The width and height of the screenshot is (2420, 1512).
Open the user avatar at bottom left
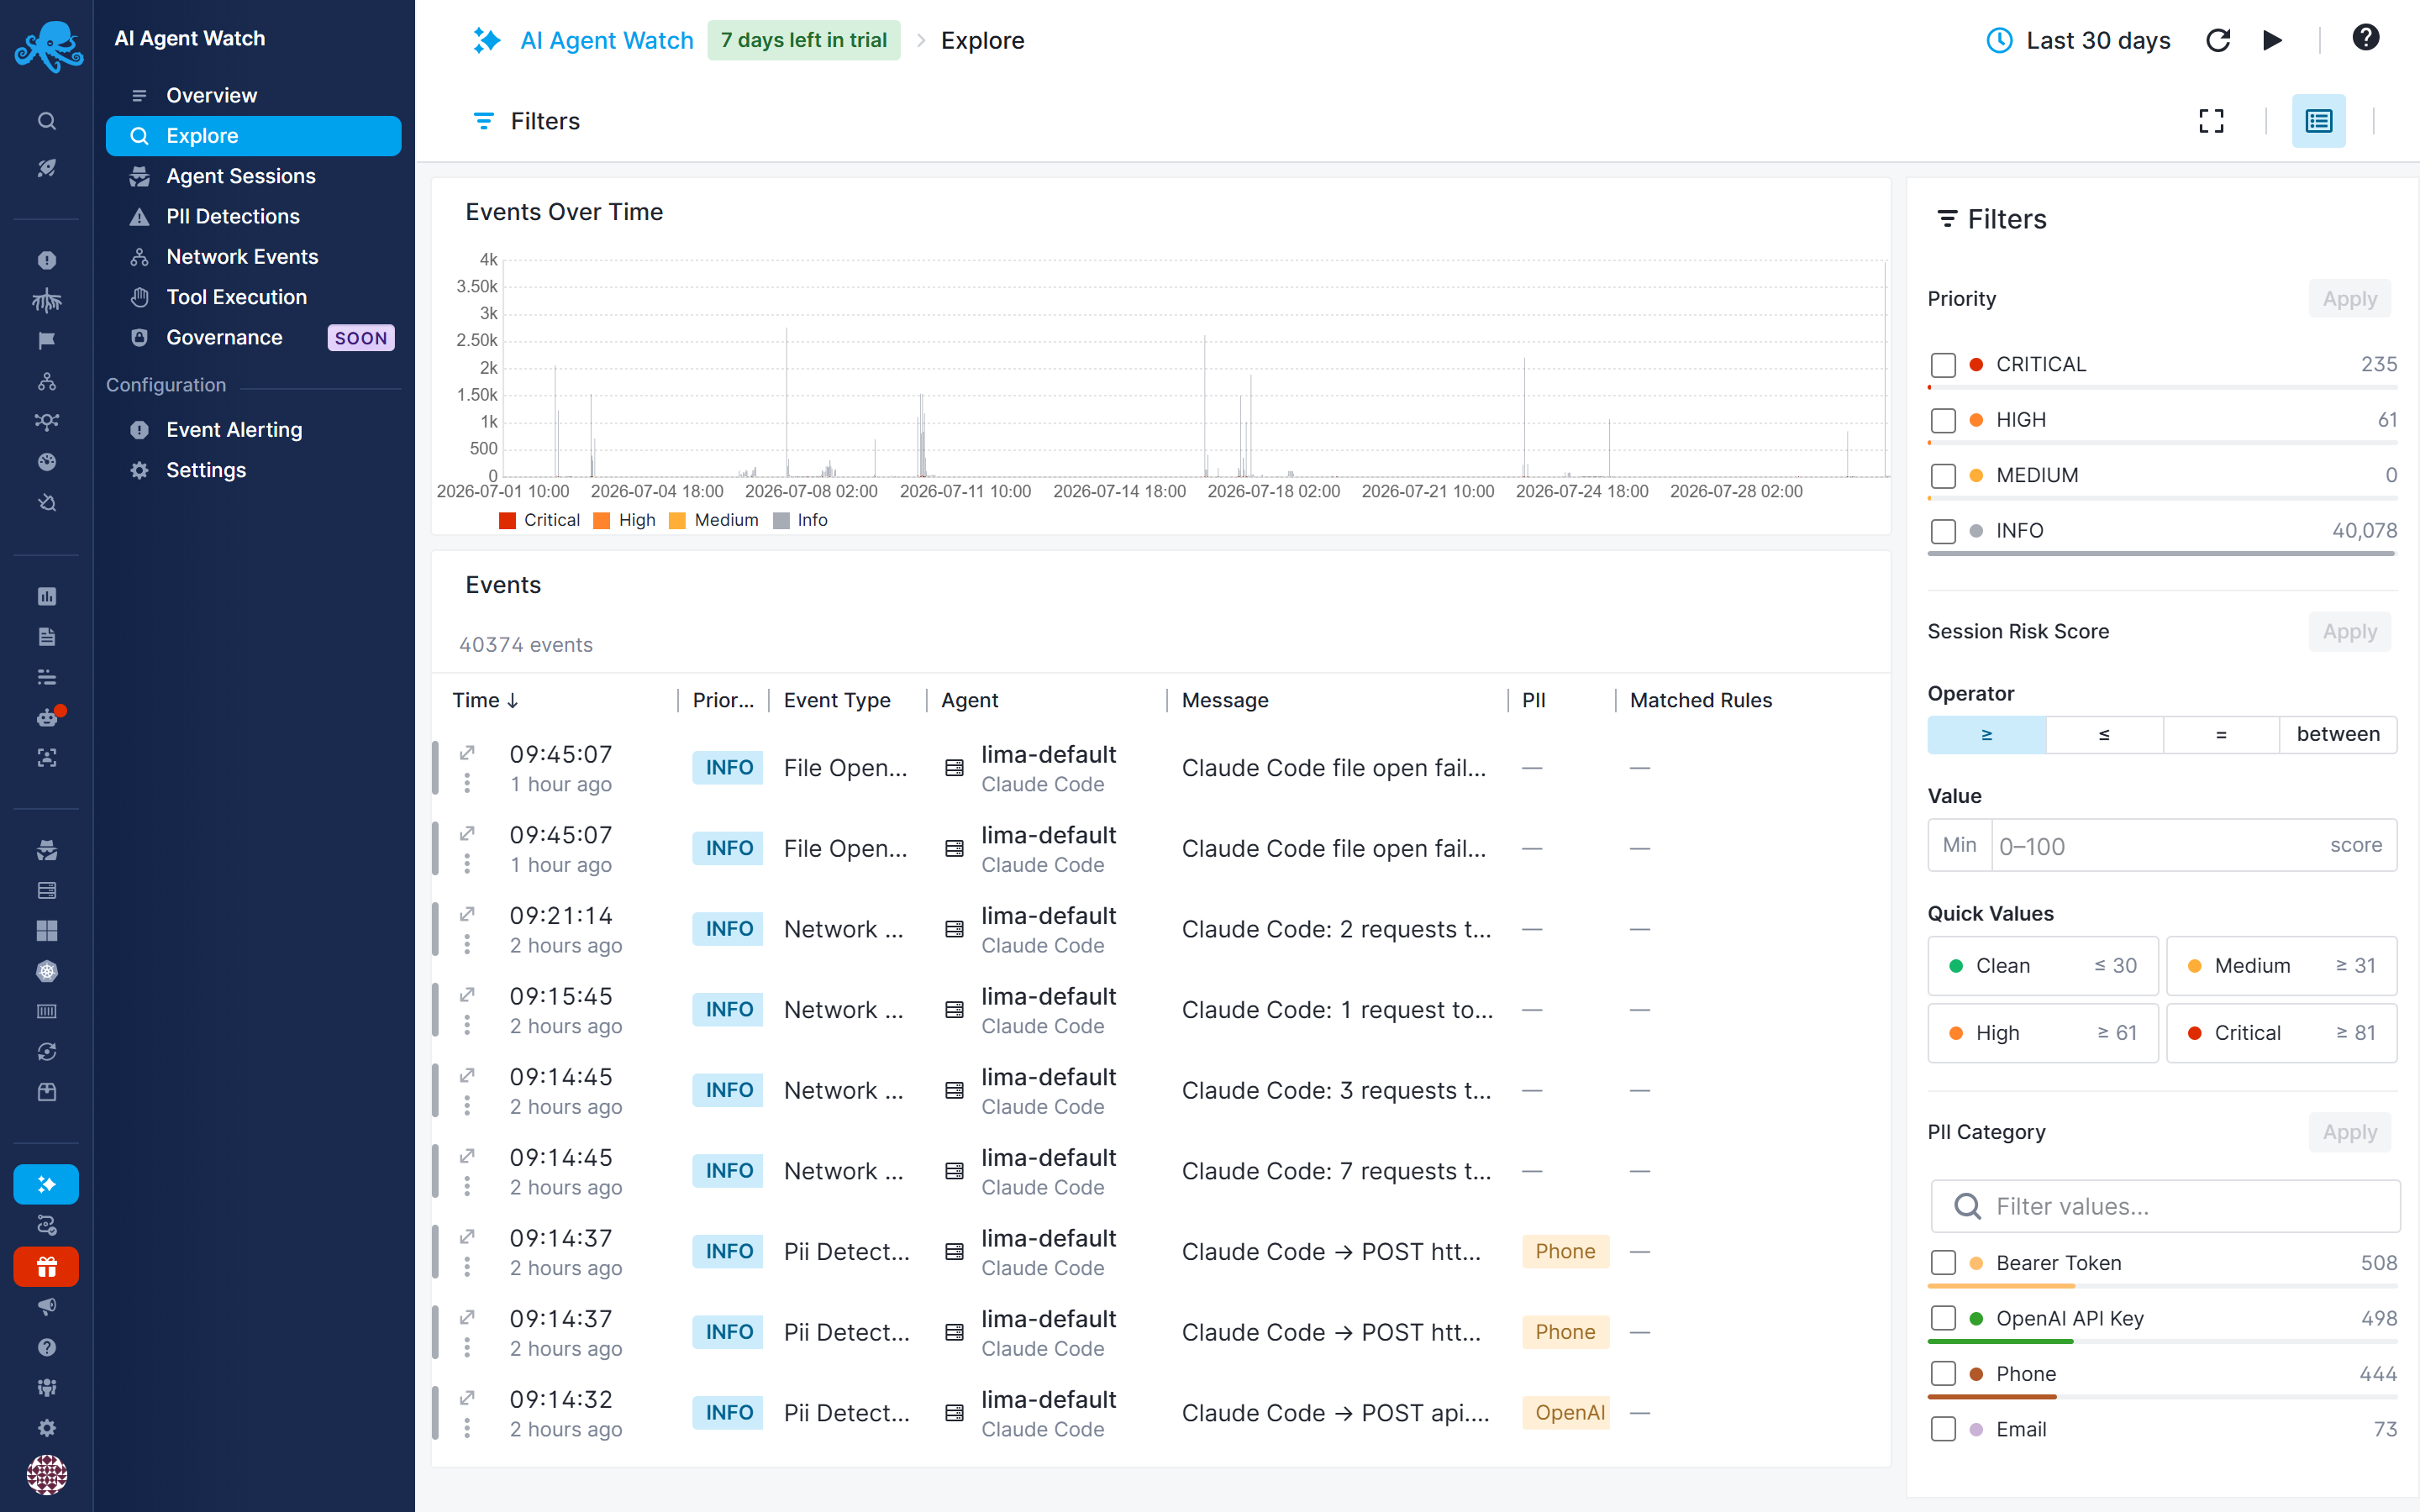click(x=47, y=1474)
